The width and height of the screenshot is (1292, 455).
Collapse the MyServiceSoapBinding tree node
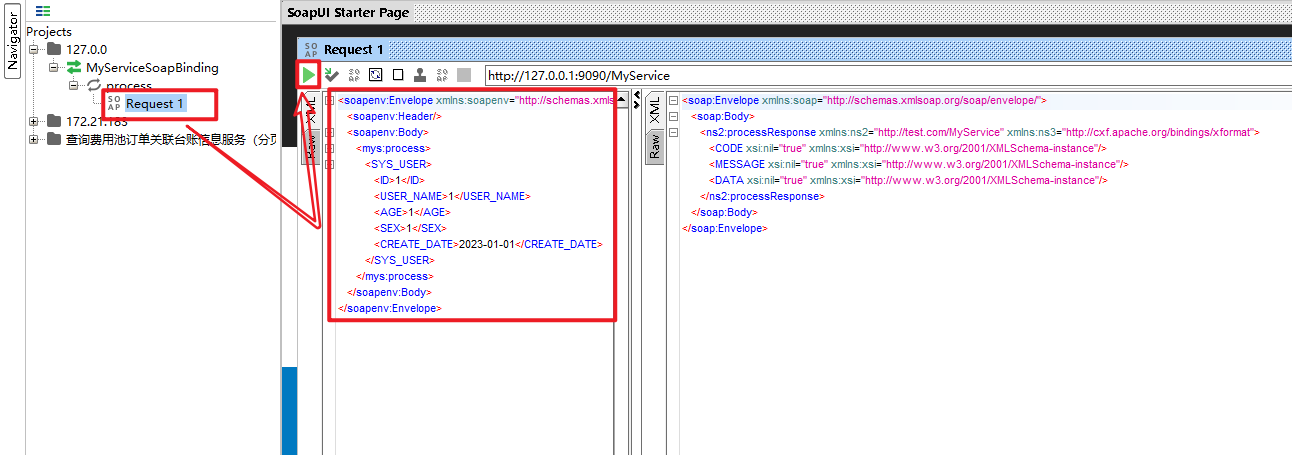point(54,68)
